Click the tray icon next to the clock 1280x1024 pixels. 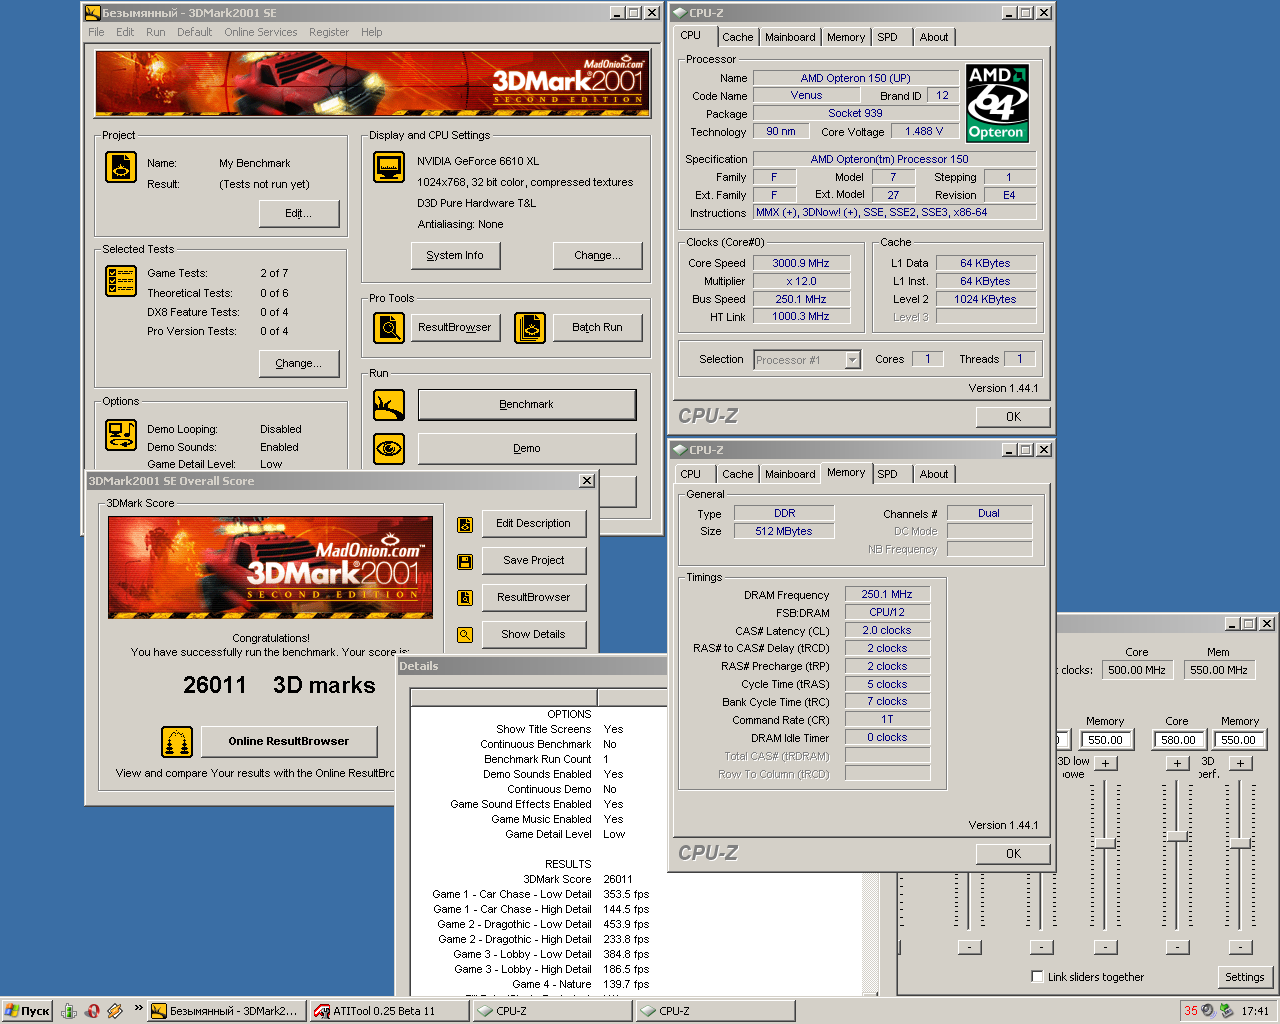[1226, 1011]
